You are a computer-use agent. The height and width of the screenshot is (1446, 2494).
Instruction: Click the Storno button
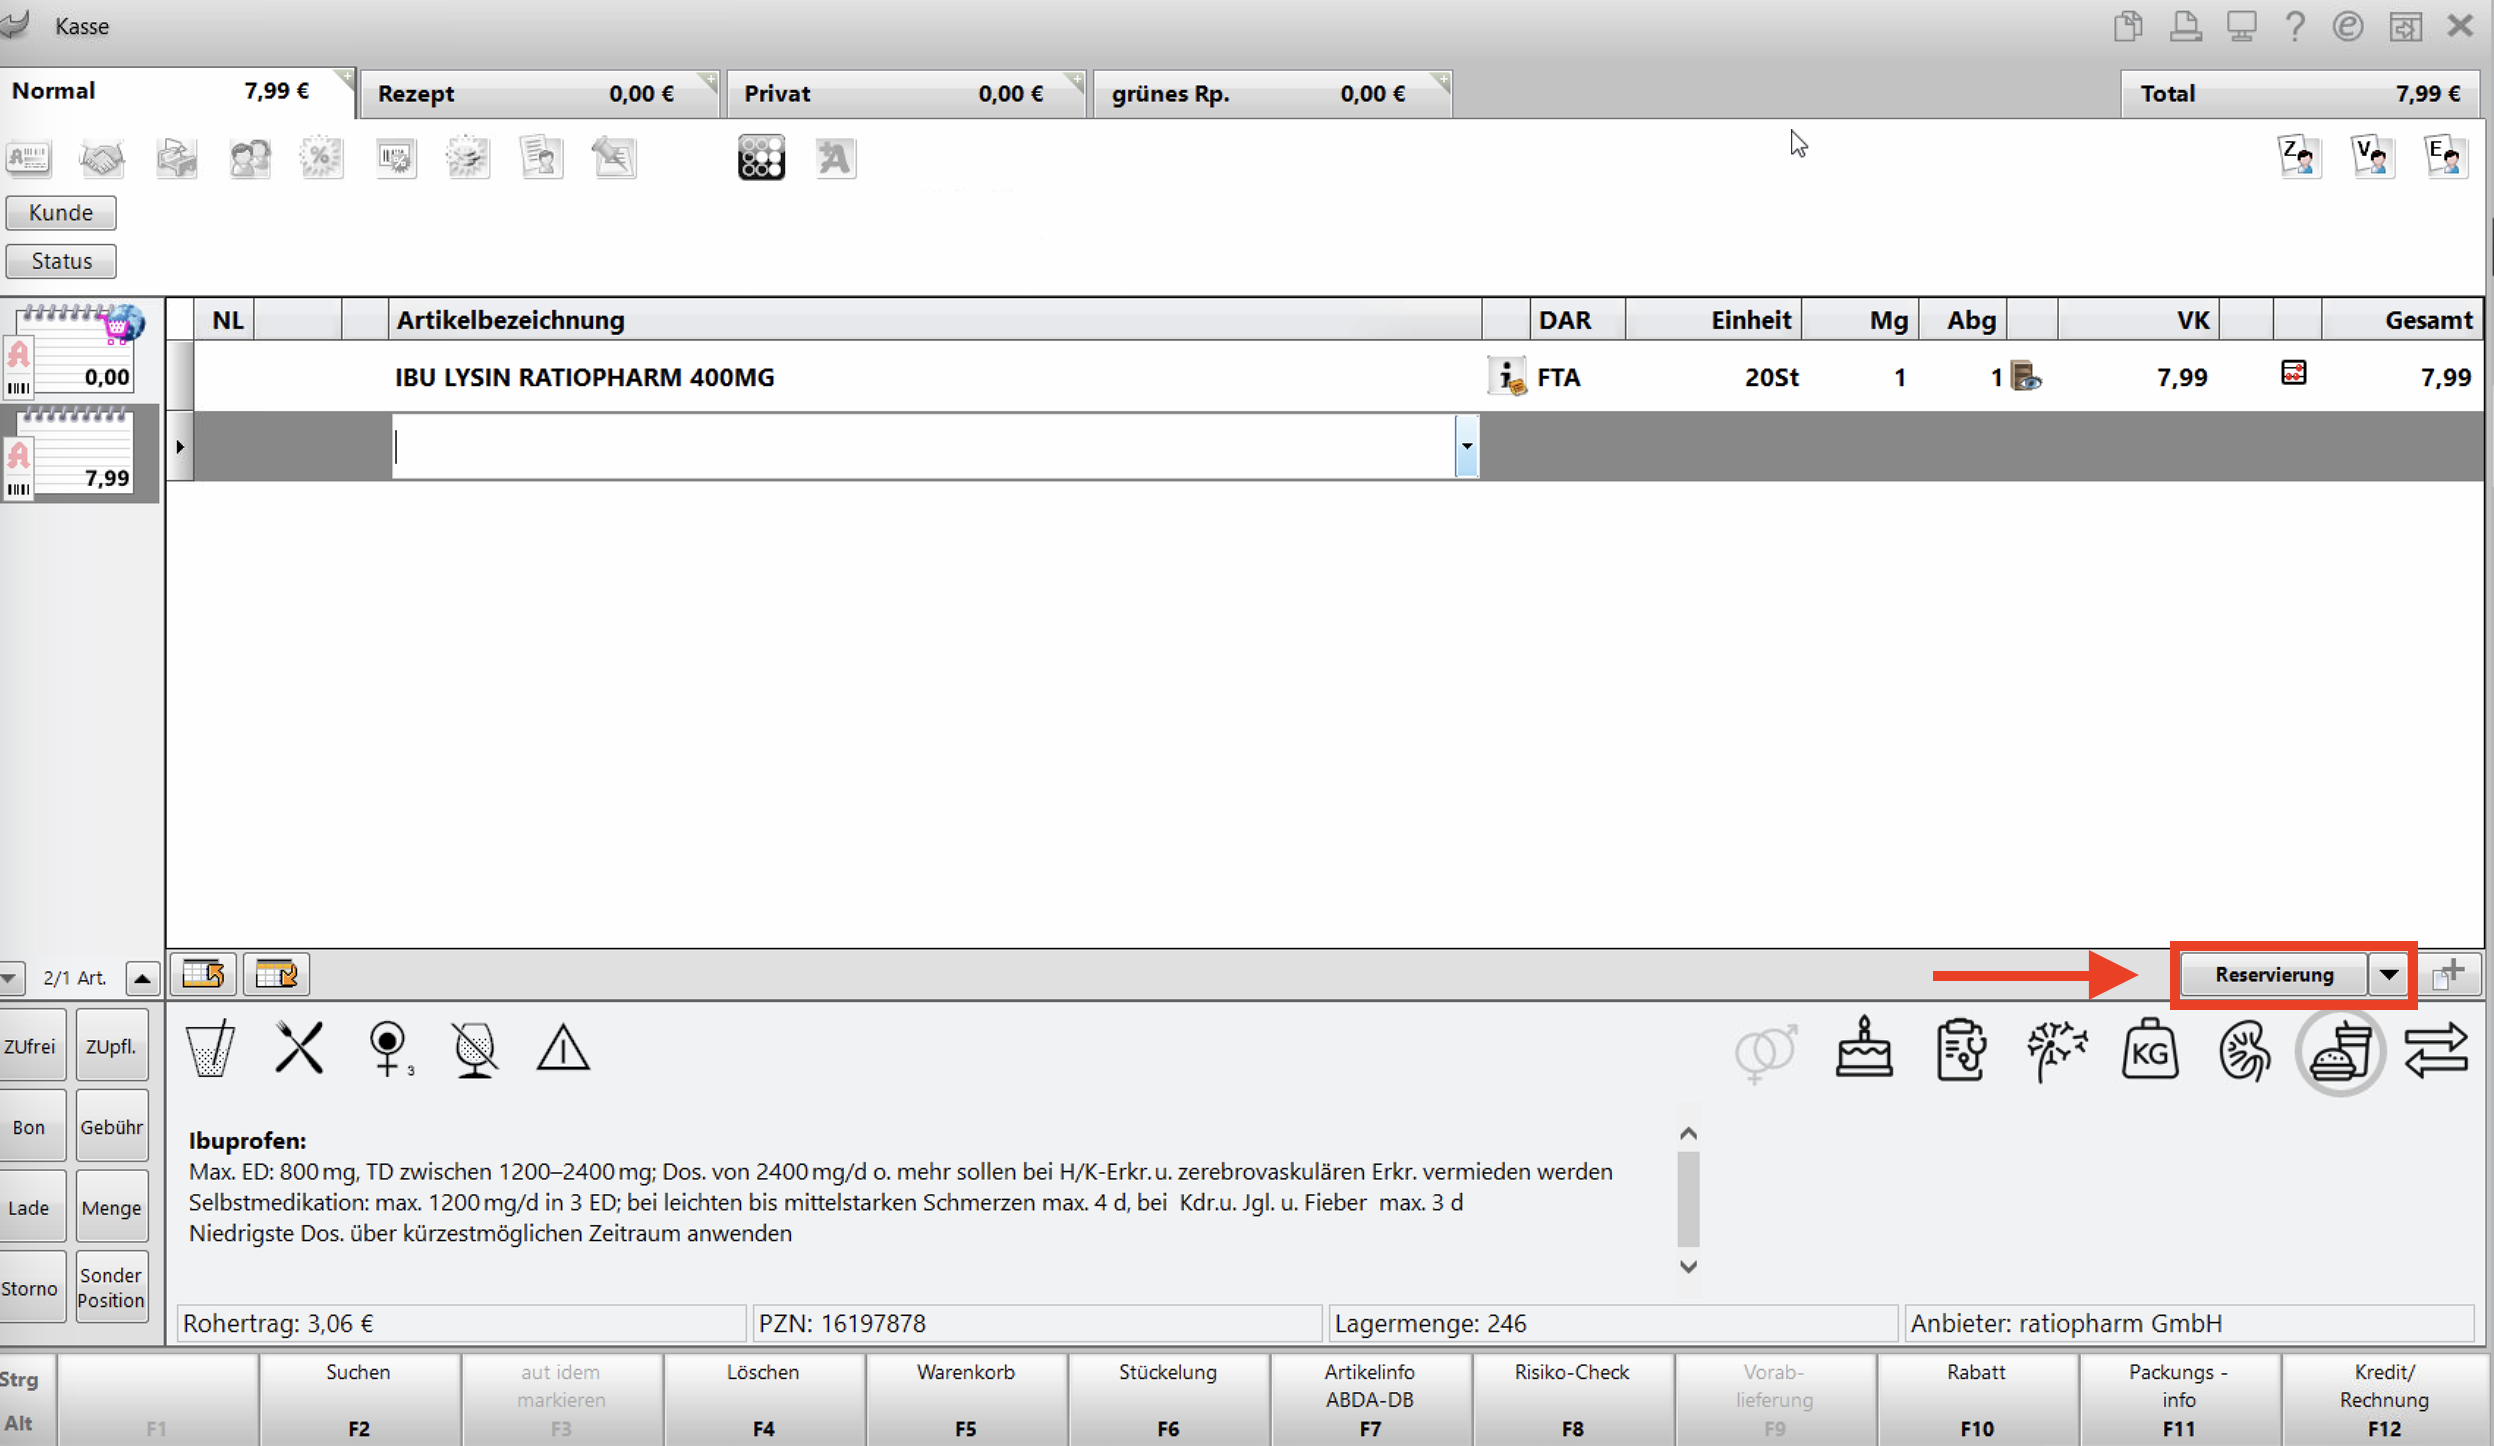point(30,1288)
